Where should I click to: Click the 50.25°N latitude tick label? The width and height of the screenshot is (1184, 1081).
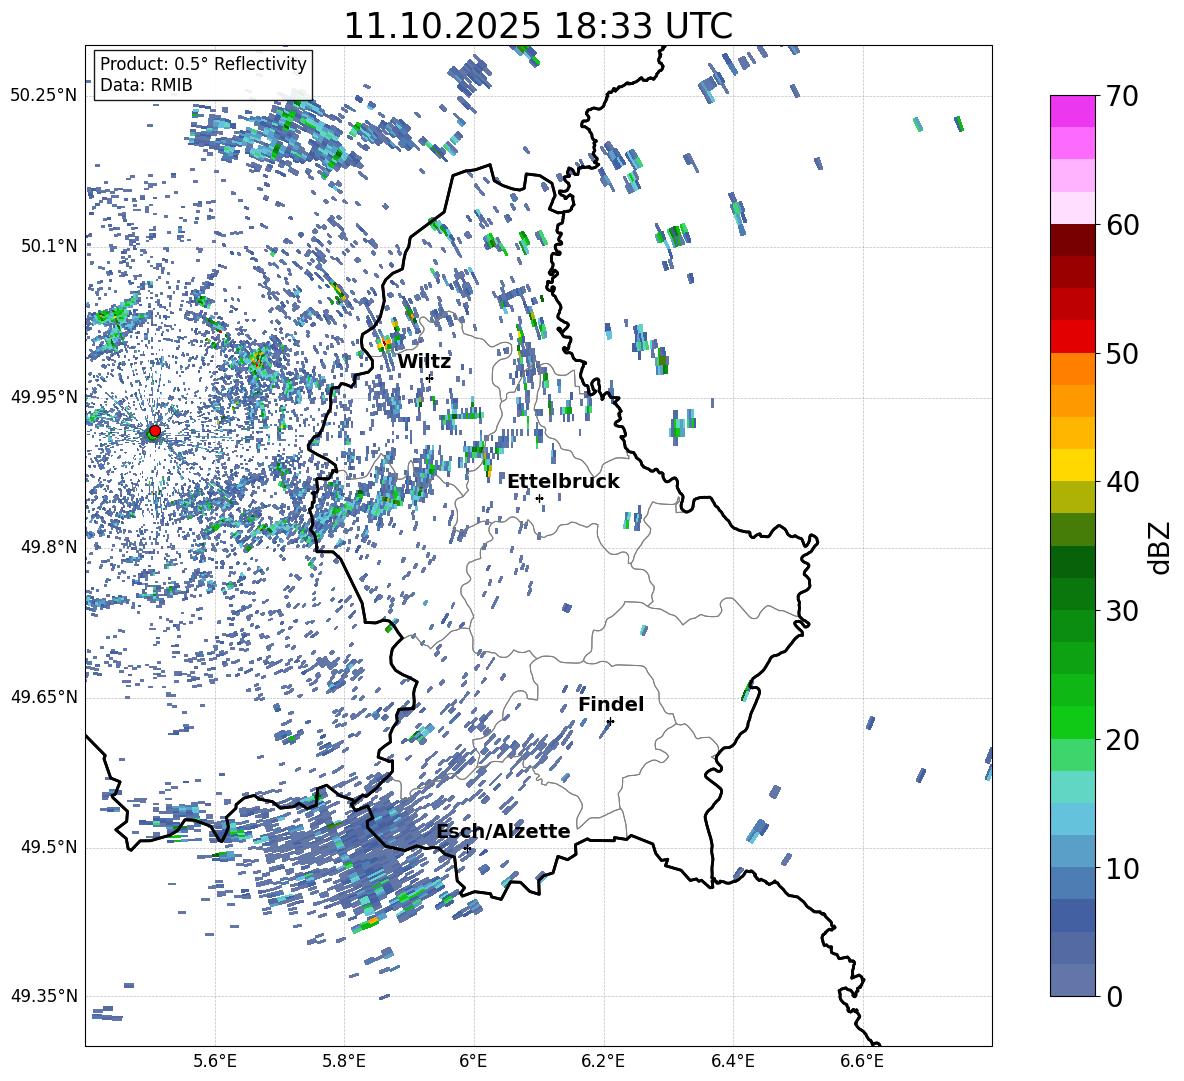(44, 96)
